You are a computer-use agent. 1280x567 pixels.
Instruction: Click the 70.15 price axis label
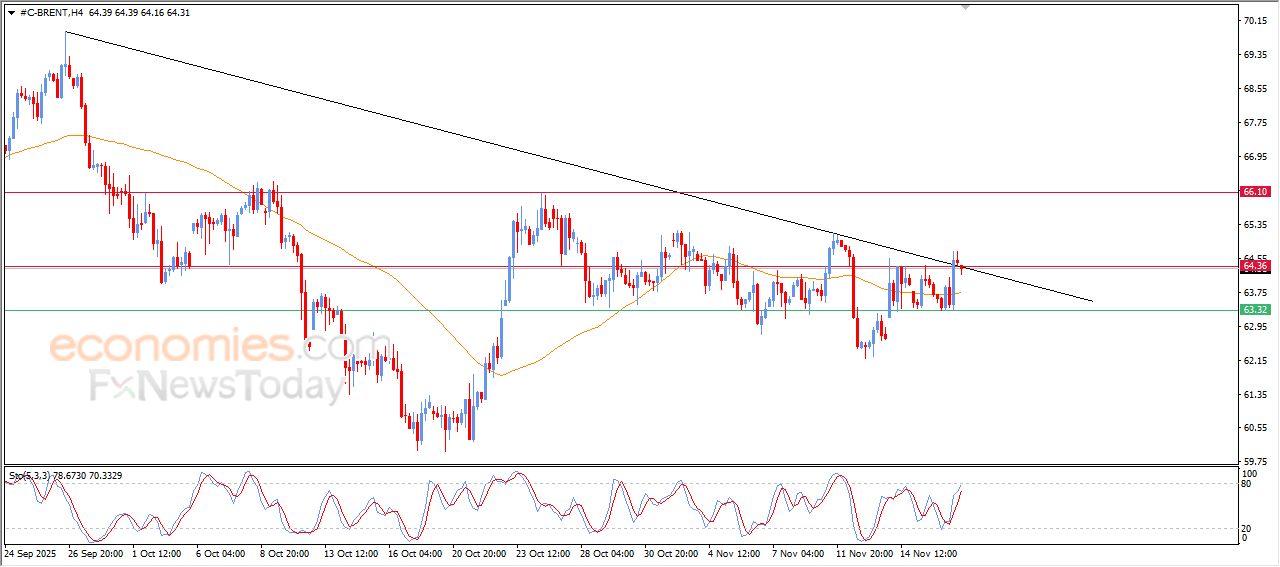click(1254, 20)
